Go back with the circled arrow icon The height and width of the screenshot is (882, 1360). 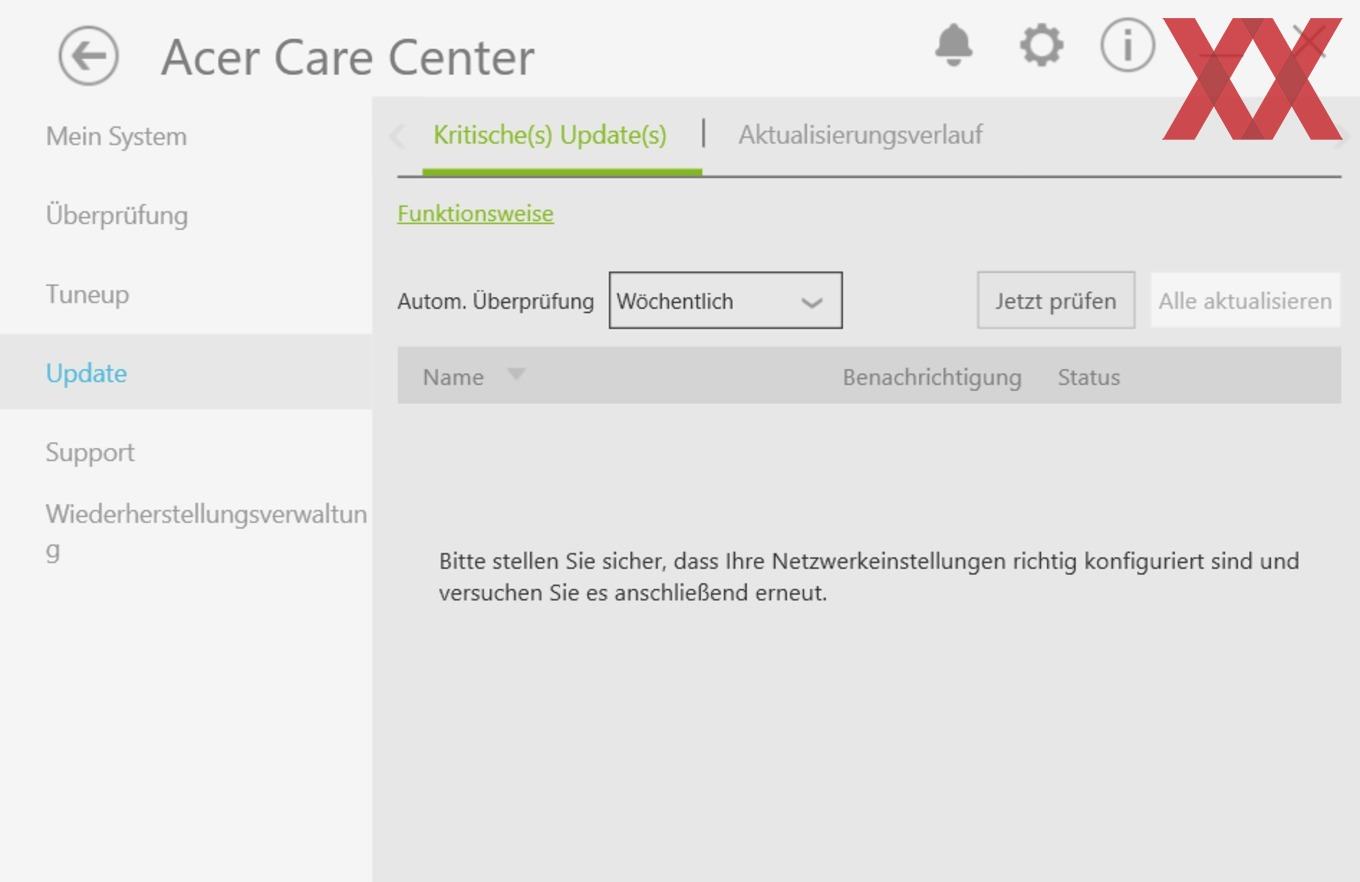coord(88,55)
